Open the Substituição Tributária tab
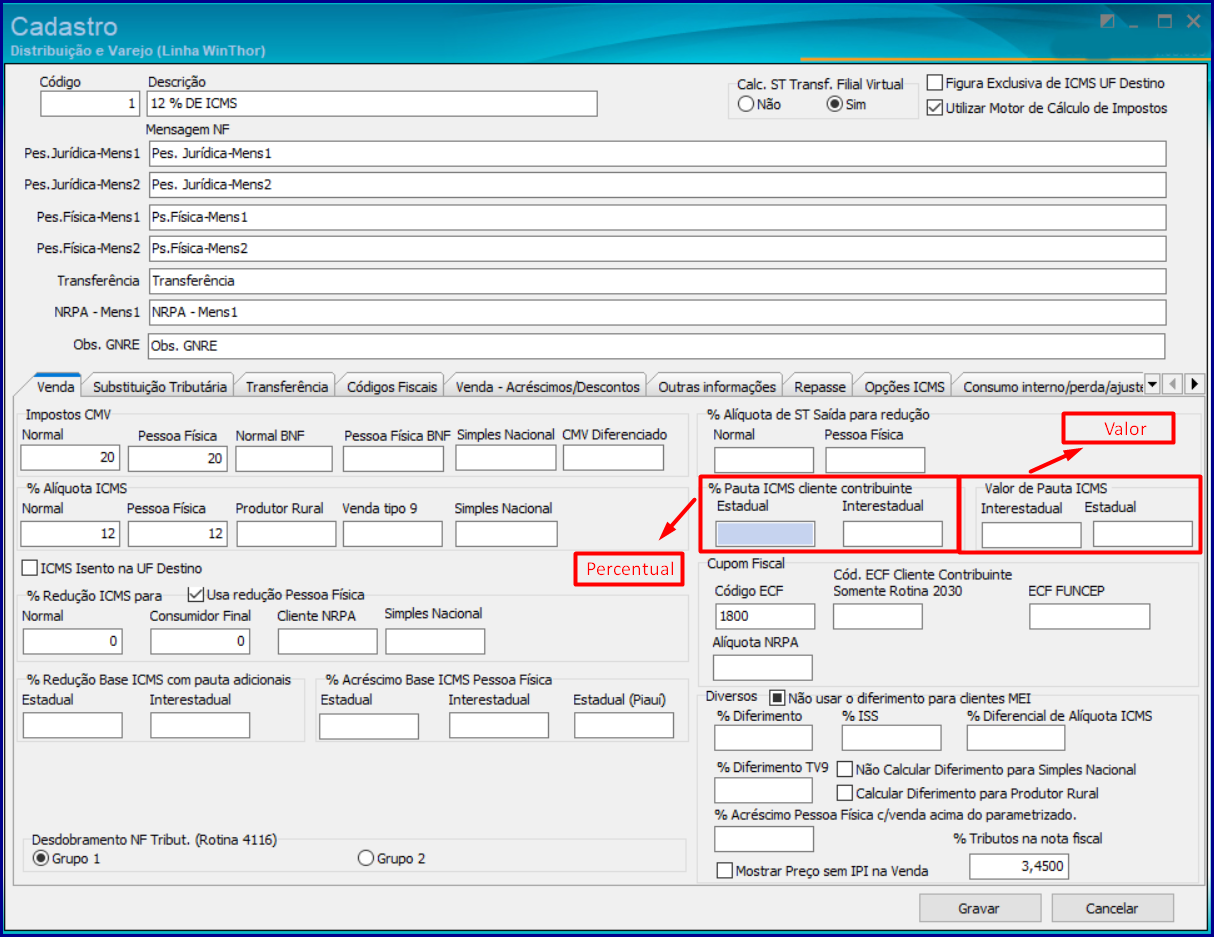 click(x=160, y=386)
